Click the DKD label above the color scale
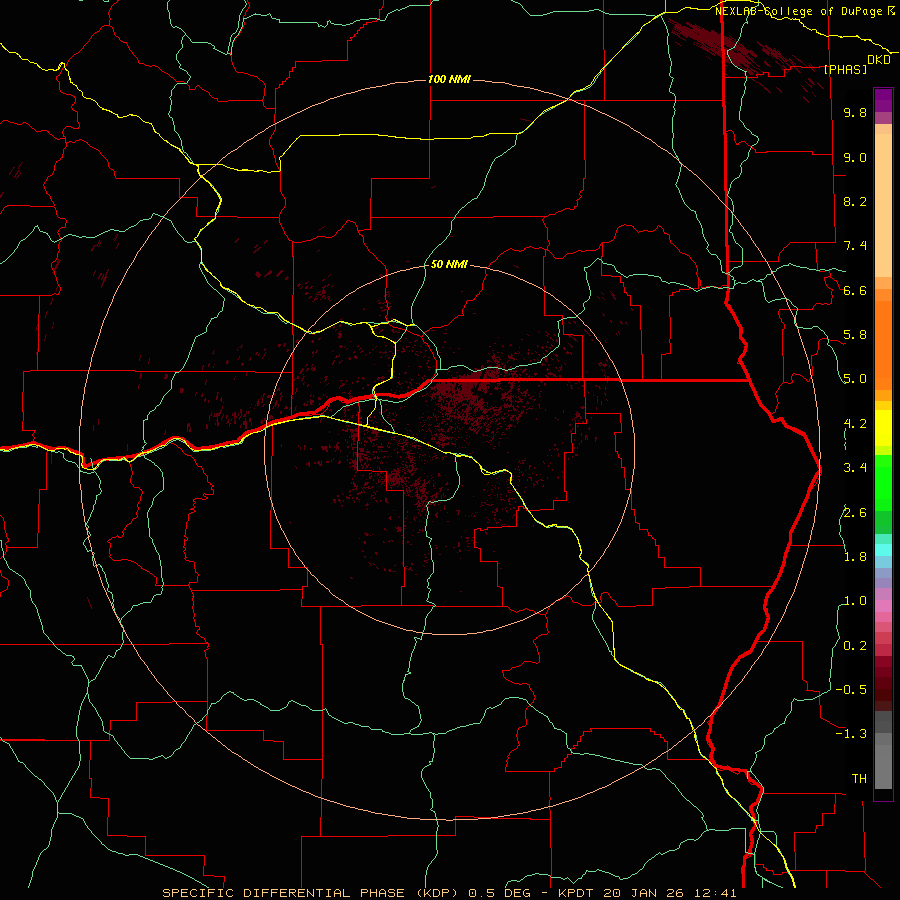The height and width of the screenshot is (900, 900). click(x=879, y=60)
